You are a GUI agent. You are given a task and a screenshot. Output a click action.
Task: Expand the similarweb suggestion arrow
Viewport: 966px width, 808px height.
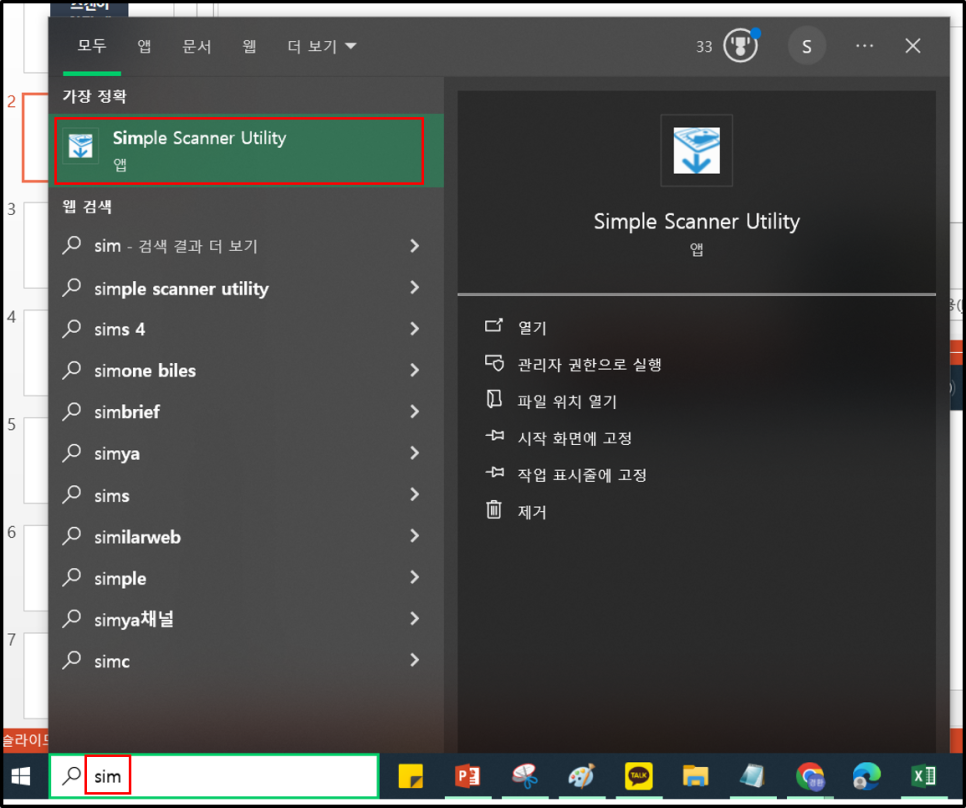pos(414,537)
